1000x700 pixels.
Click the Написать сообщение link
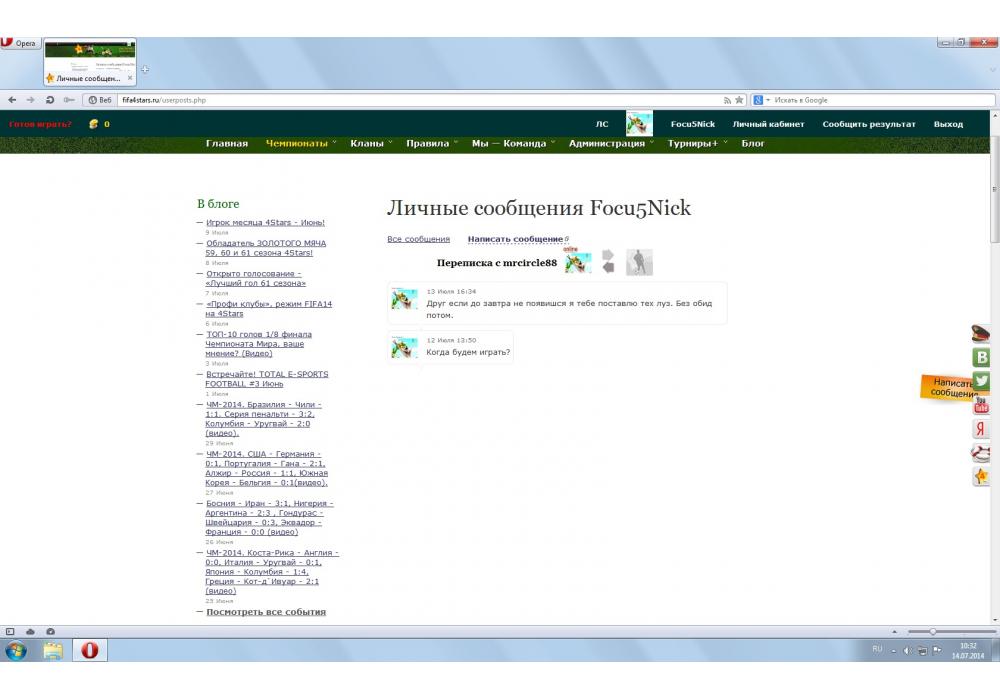pyautogui.click(x=515, y=239)
